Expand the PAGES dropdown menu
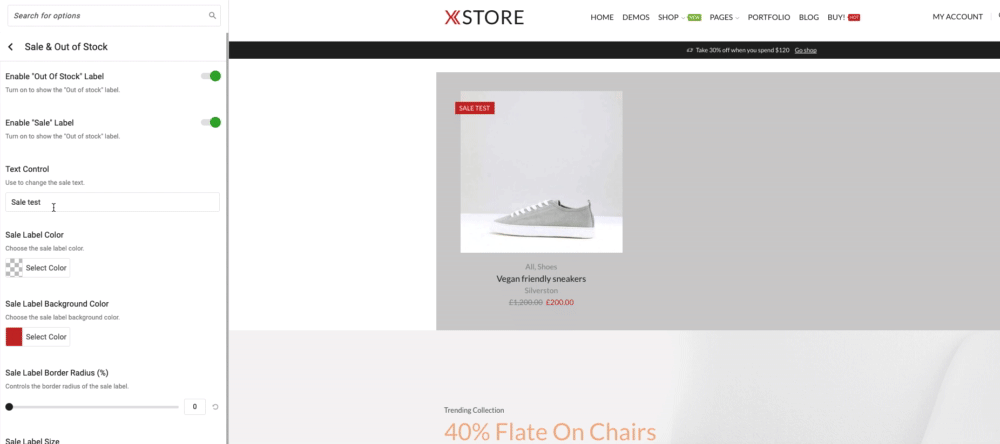 (x=724, y=17)
